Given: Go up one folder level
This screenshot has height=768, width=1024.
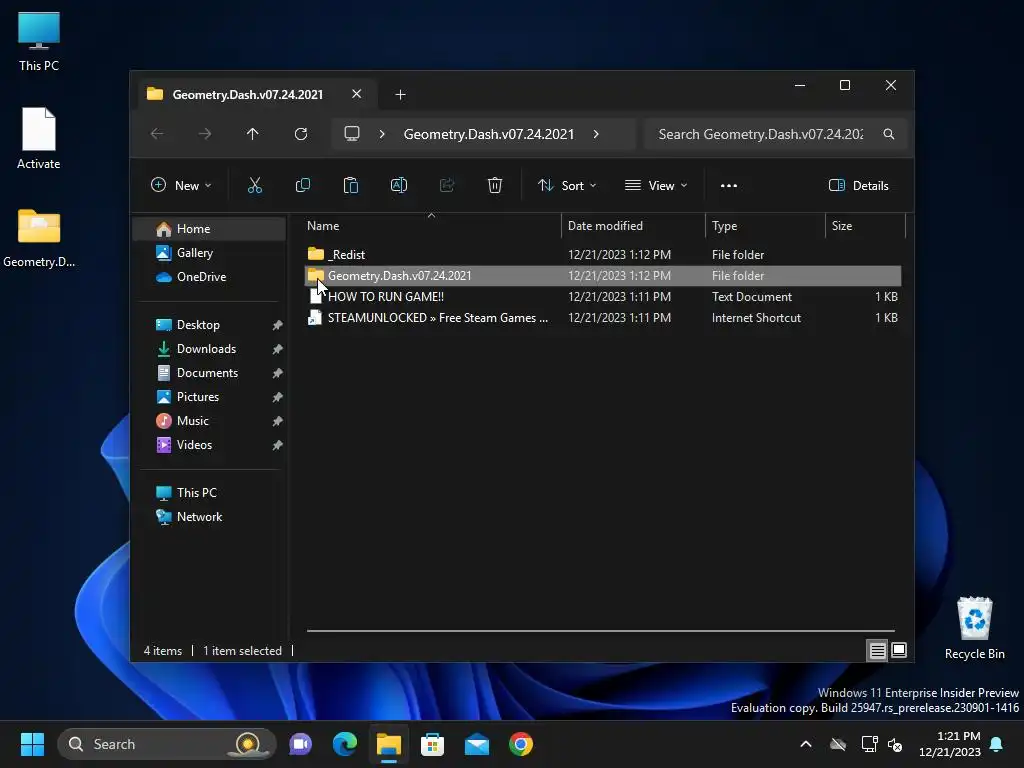Looking at the screenshot, I should [253, 134].
